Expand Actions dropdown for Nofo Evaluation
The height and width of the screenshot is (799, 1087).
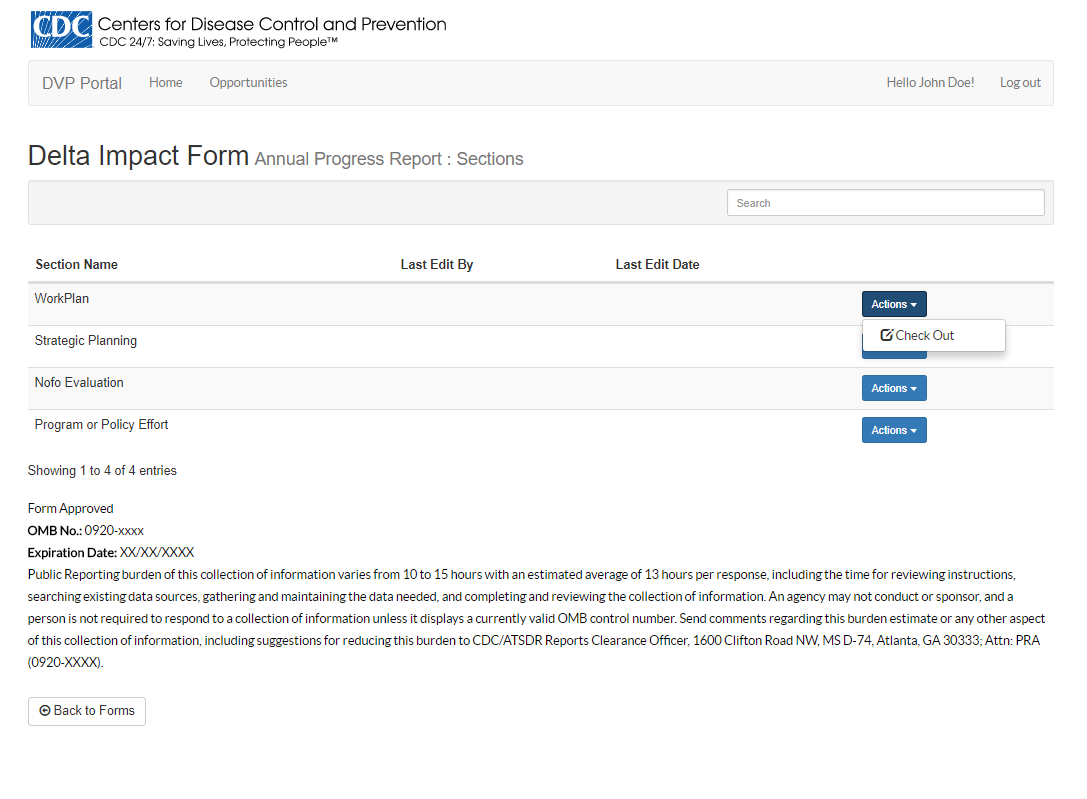pos(894,388)
